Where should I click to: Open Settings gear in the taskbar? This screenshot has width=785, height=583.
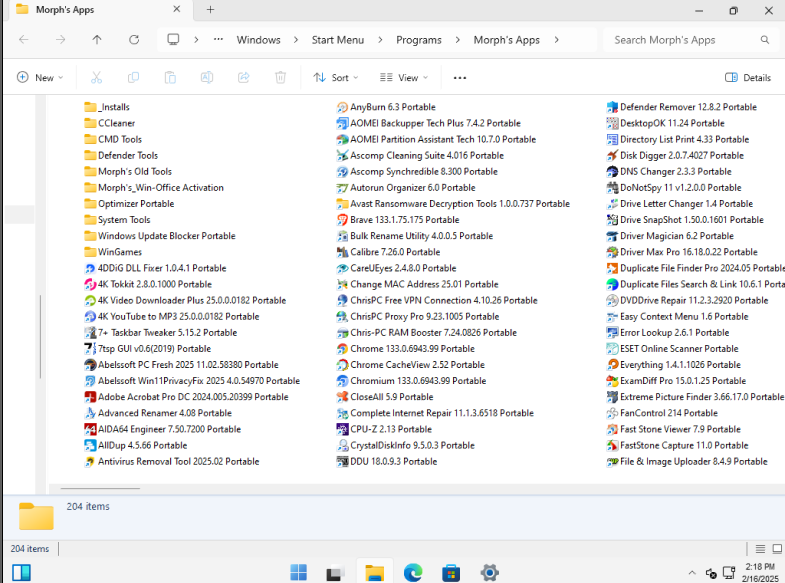pyautogui.click(x=489, y=572)
